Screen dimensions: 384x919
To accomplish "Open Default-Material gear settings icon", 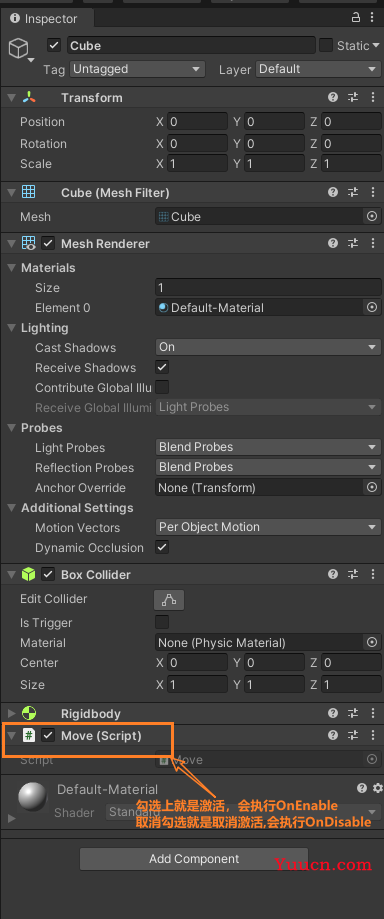I will 378,788.
